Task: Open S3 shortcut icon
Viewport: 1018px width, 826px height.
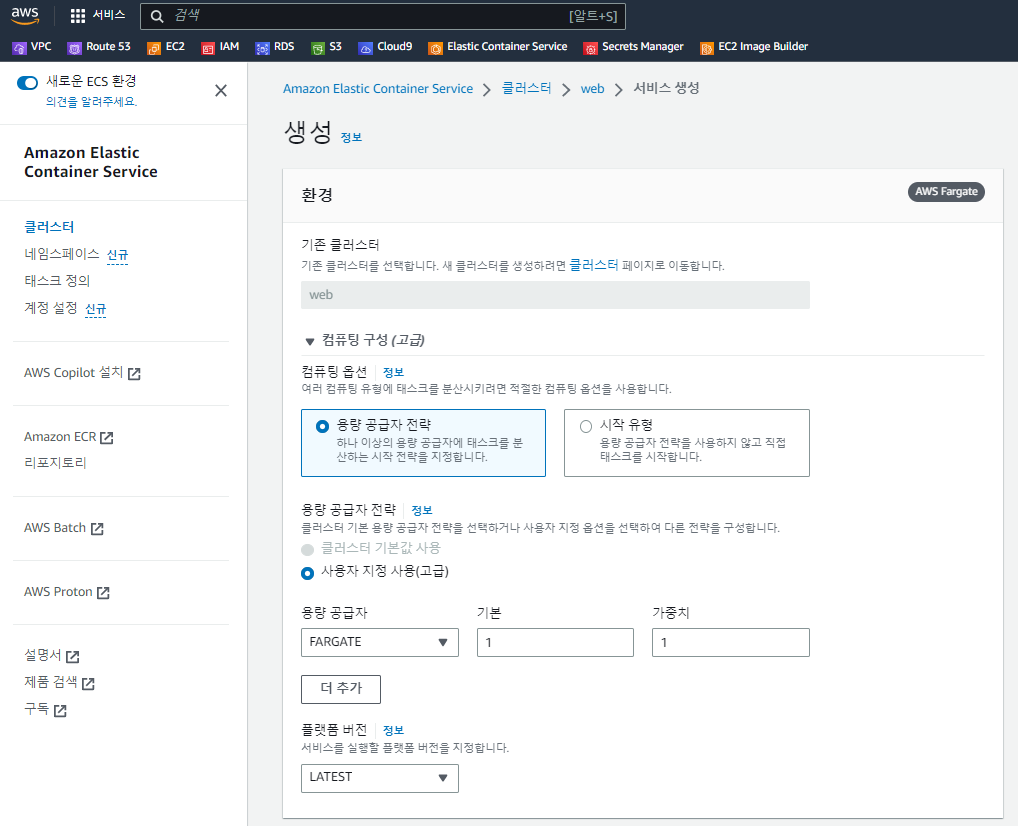Action: (x=317, y=47)
